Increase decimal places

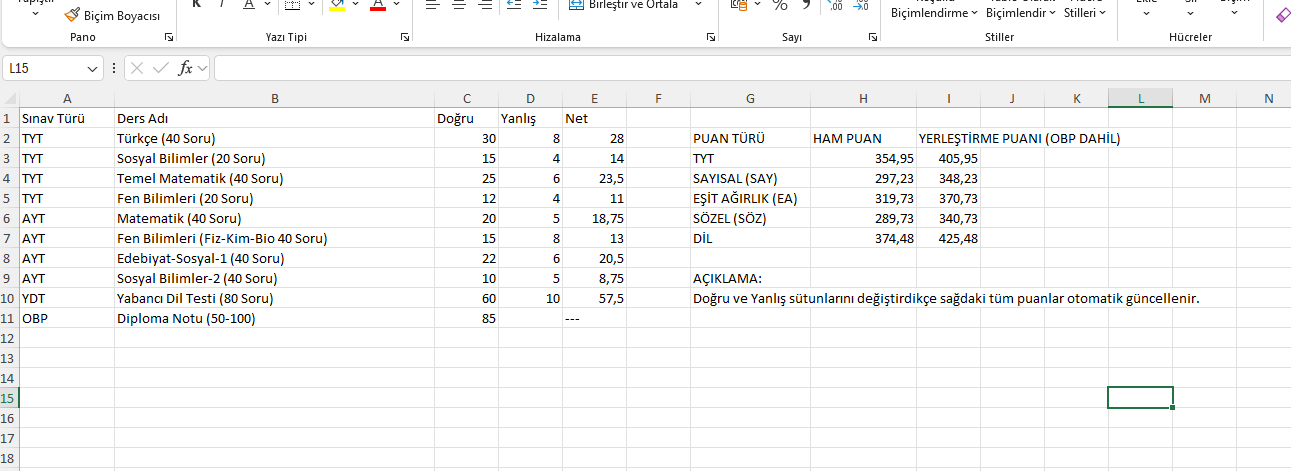835,5
